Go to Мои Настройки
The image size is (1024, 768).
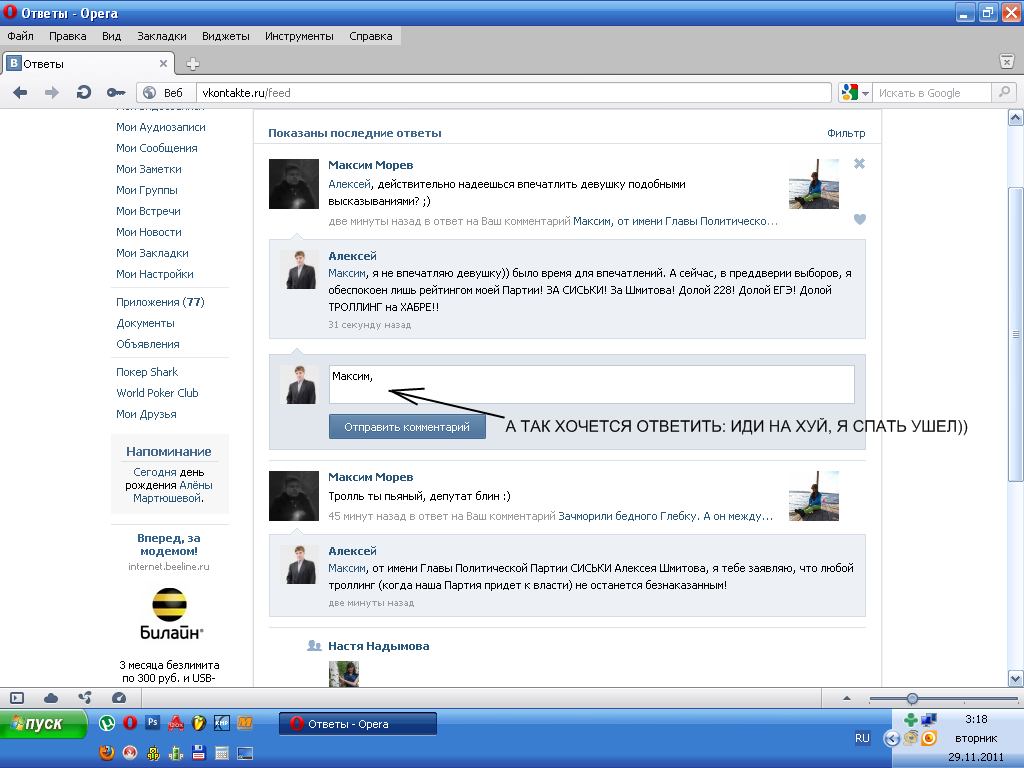[155, 274]
